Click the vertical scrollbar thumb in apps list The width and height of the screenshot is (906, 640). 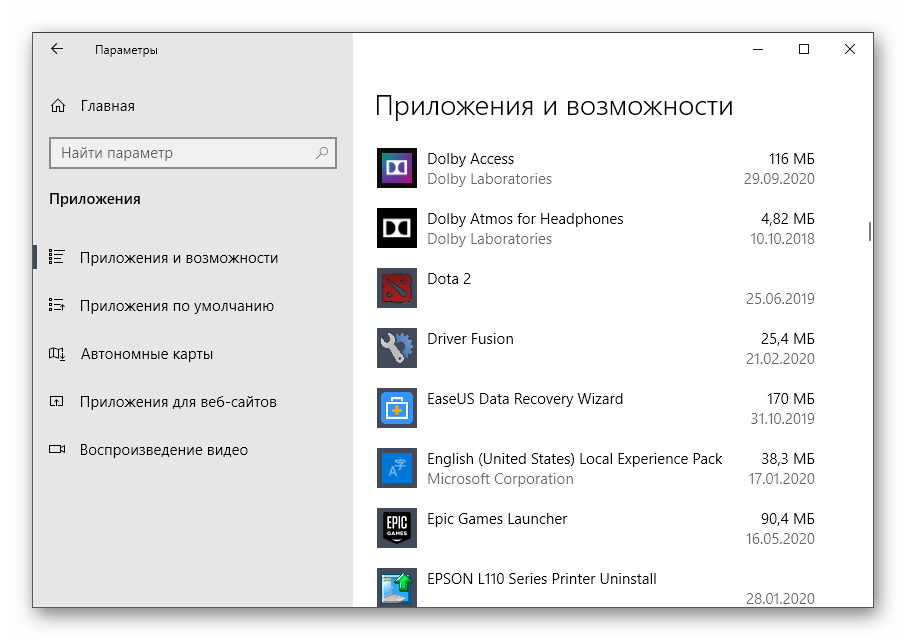(x=869, y=231)
